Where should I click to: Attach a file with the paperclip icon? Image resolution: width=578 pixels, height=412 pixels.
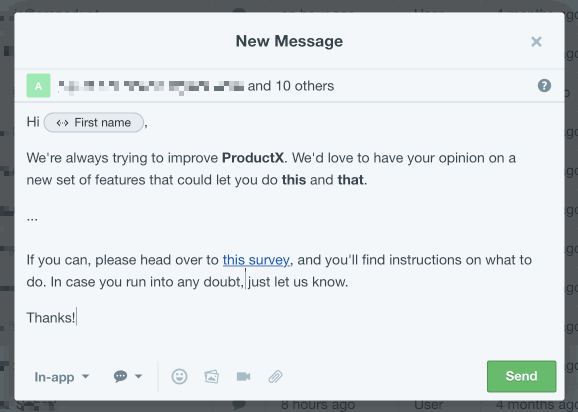[x=275, y=377]
